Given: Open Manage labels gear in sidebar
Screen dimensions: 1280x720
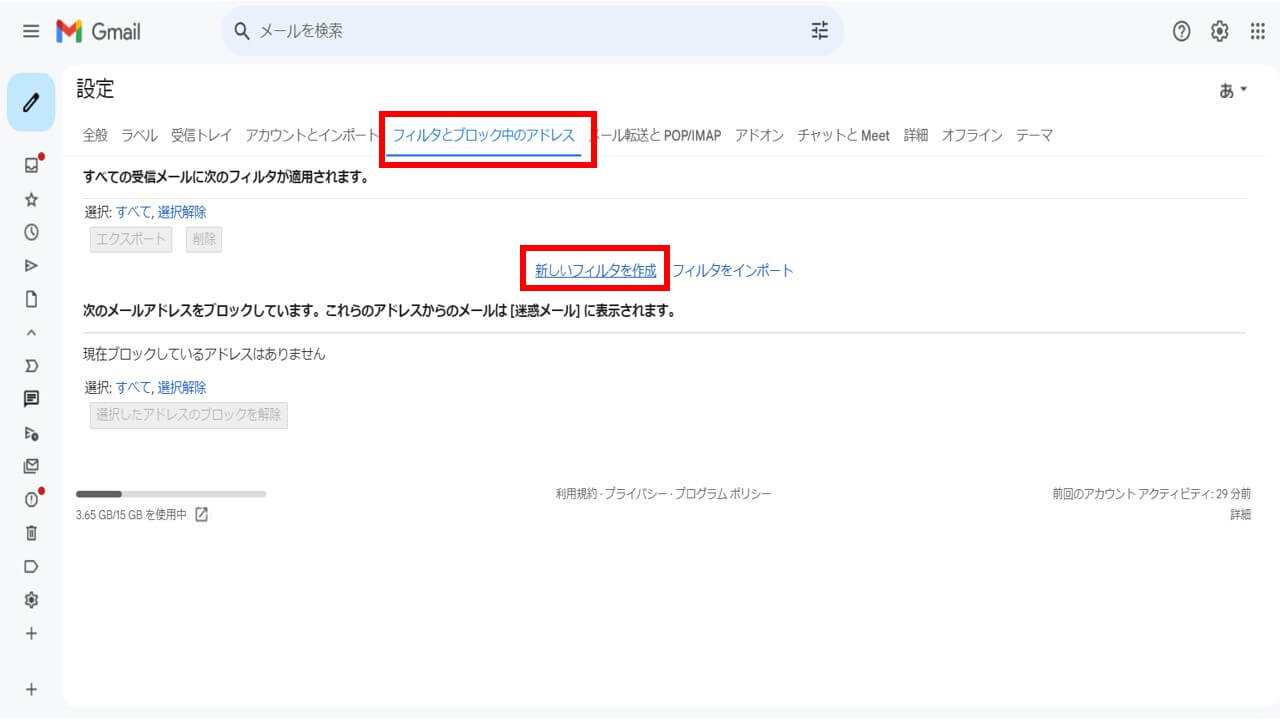Looking at the screenshot, I should 31,600.
